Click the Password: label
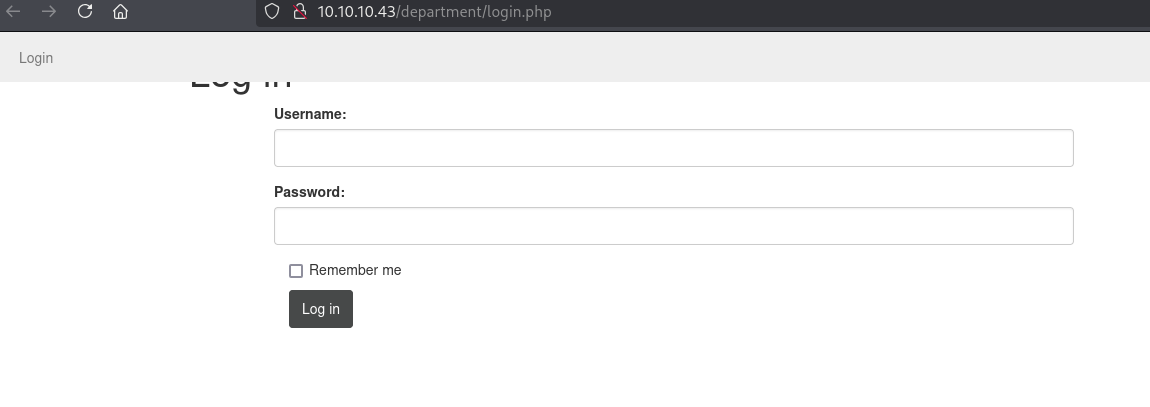This screenshot has width=1150, height=407. [309, 192]
